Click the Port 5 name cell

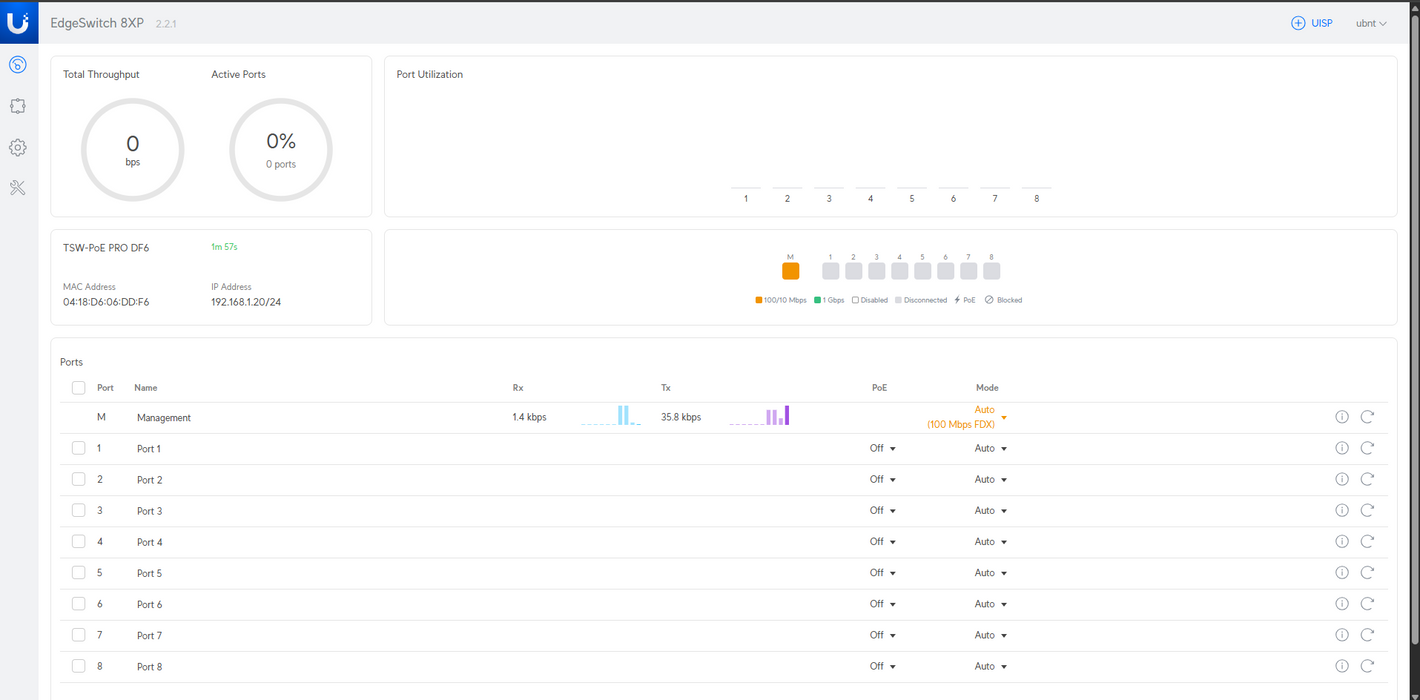click(x=149, y=573)
